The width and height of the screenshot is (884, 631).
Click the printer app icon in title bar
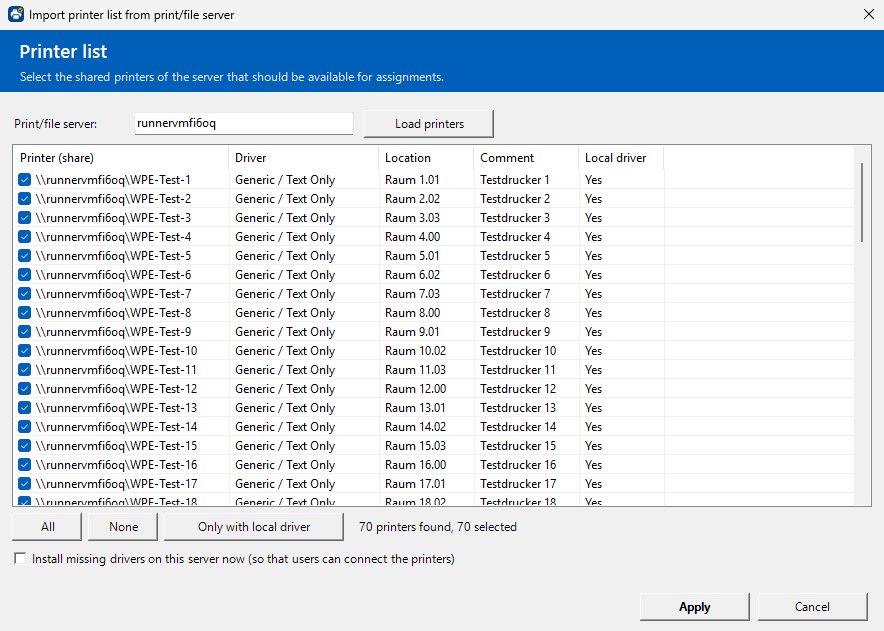click(x=16, y=14)
